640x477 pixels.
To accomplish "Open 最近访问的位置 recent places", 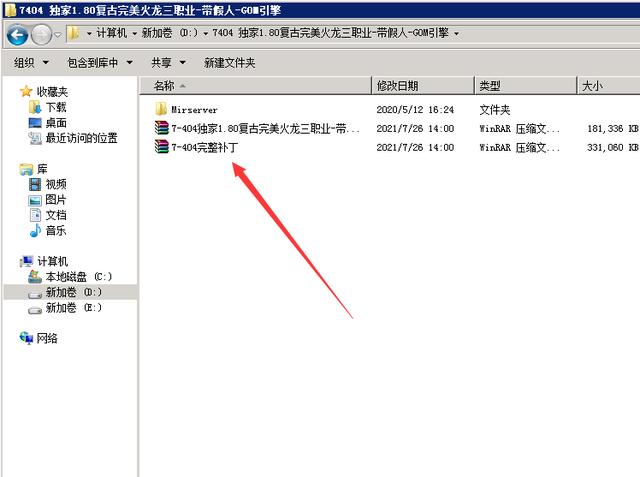I will [x=80, y=138].
